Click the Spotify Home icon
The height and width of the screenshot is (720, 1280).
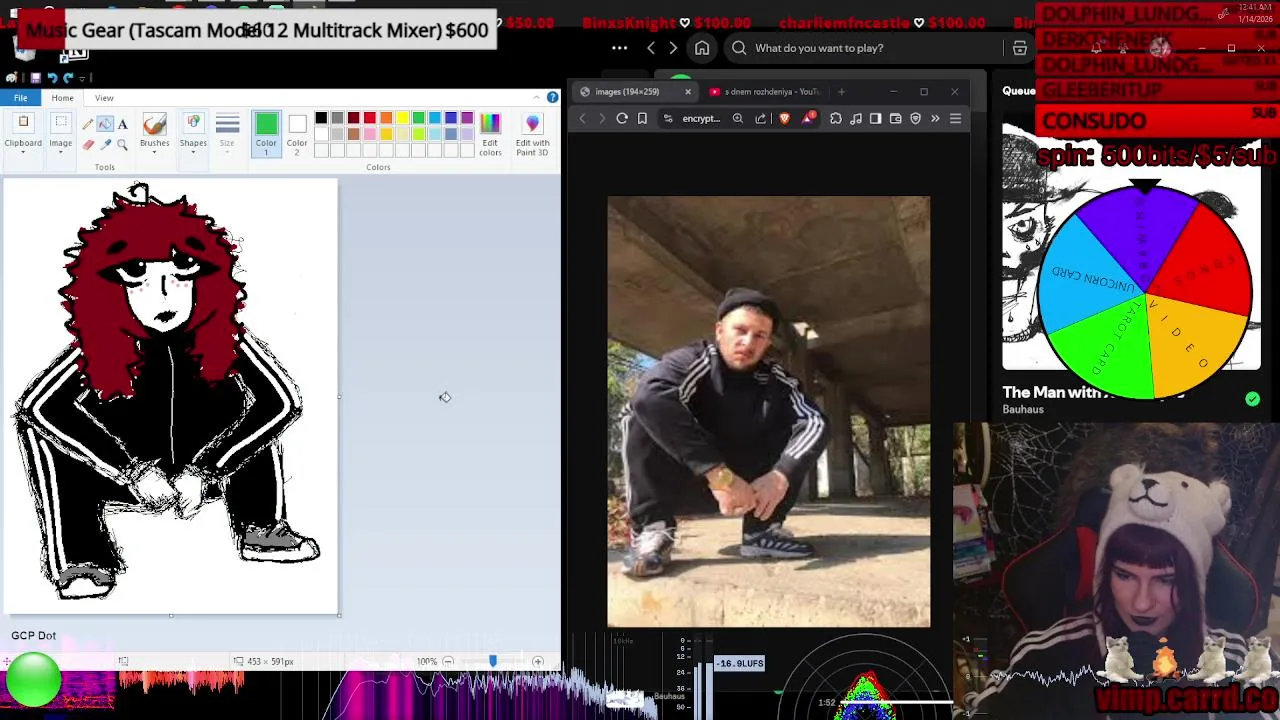pyautogui.click(x=702, y=48)
